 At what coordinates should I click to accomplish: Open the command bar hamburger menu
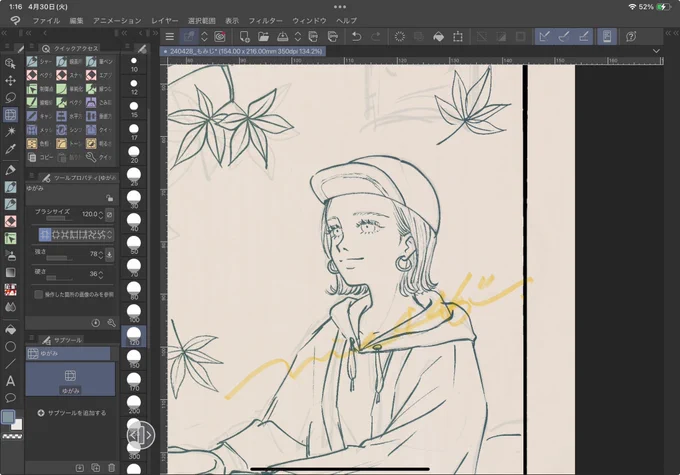[170, 37]
